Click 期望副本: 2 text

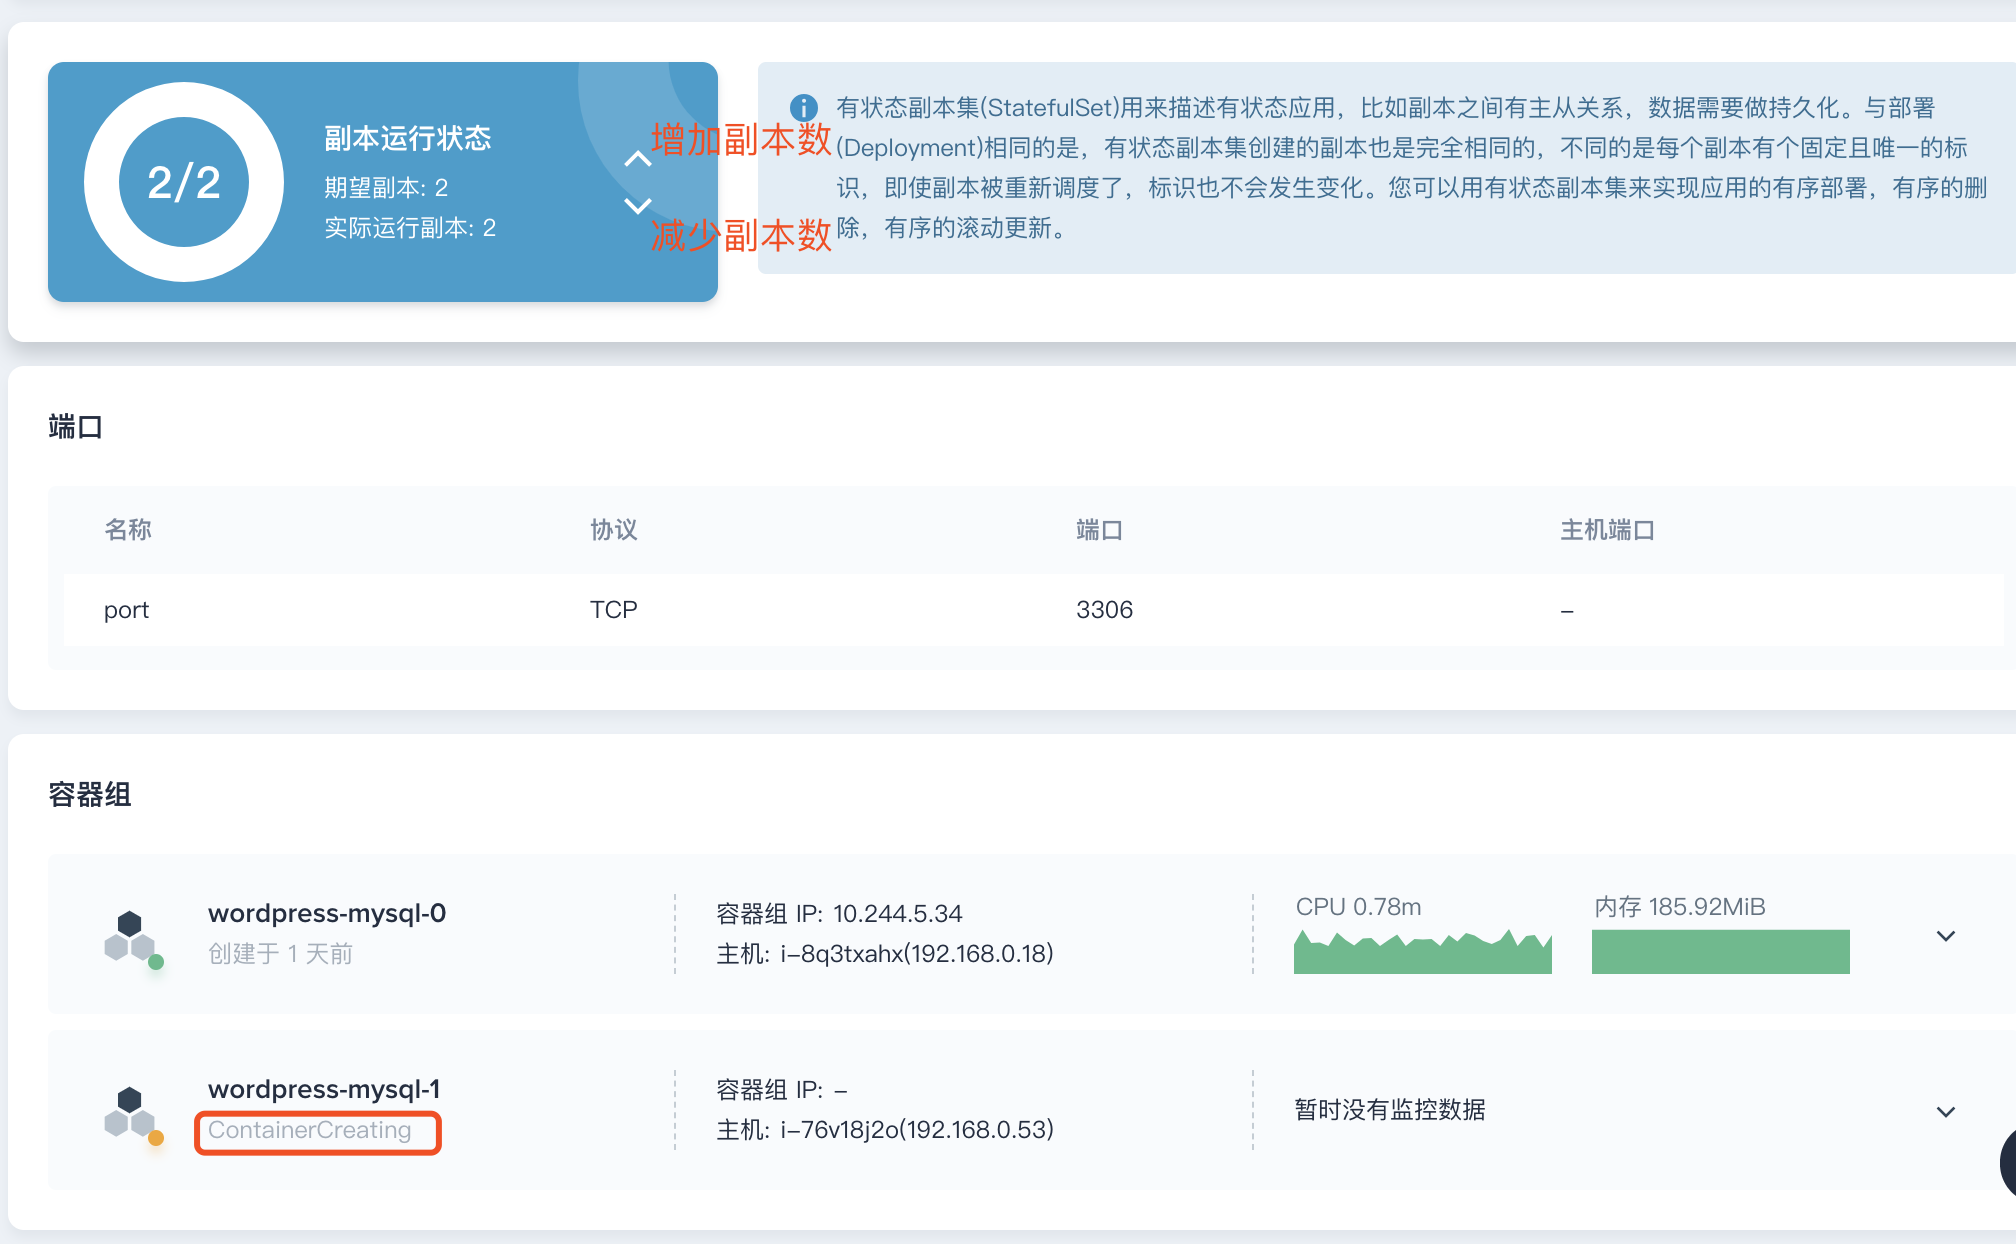[386, 188]
